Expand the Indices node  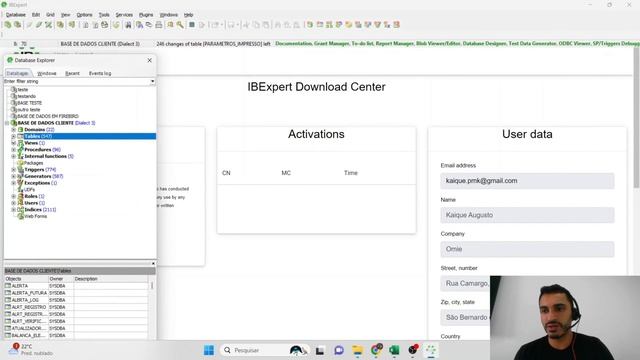[13, 209]
